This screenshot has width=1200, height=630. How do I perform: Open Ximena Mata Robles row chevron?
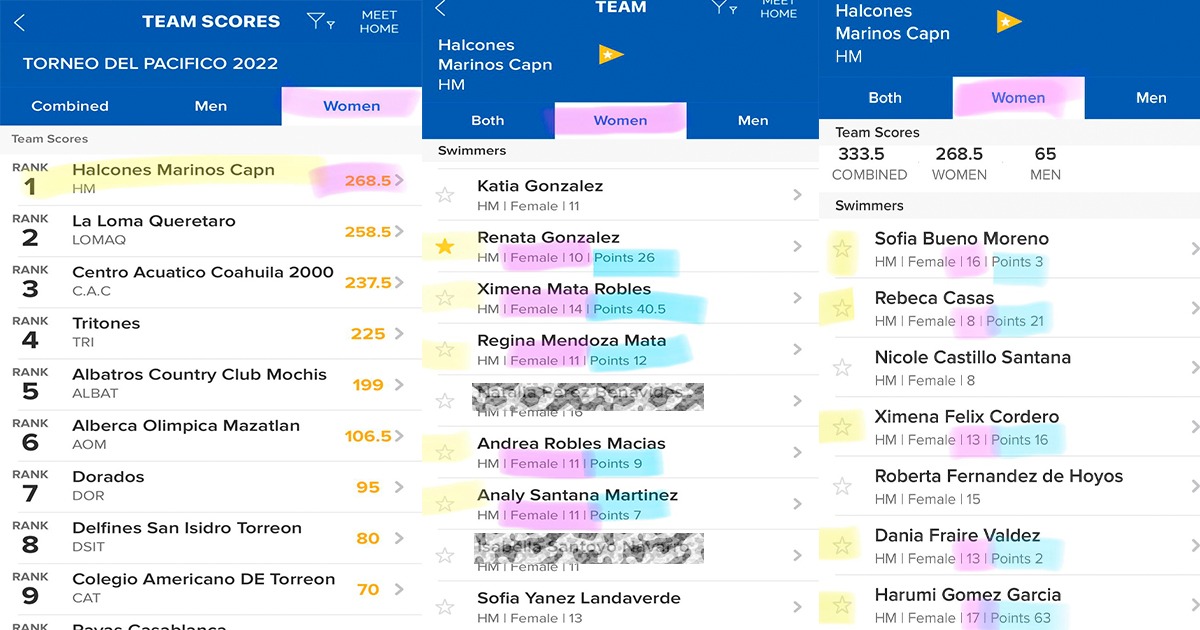[797, 298]
